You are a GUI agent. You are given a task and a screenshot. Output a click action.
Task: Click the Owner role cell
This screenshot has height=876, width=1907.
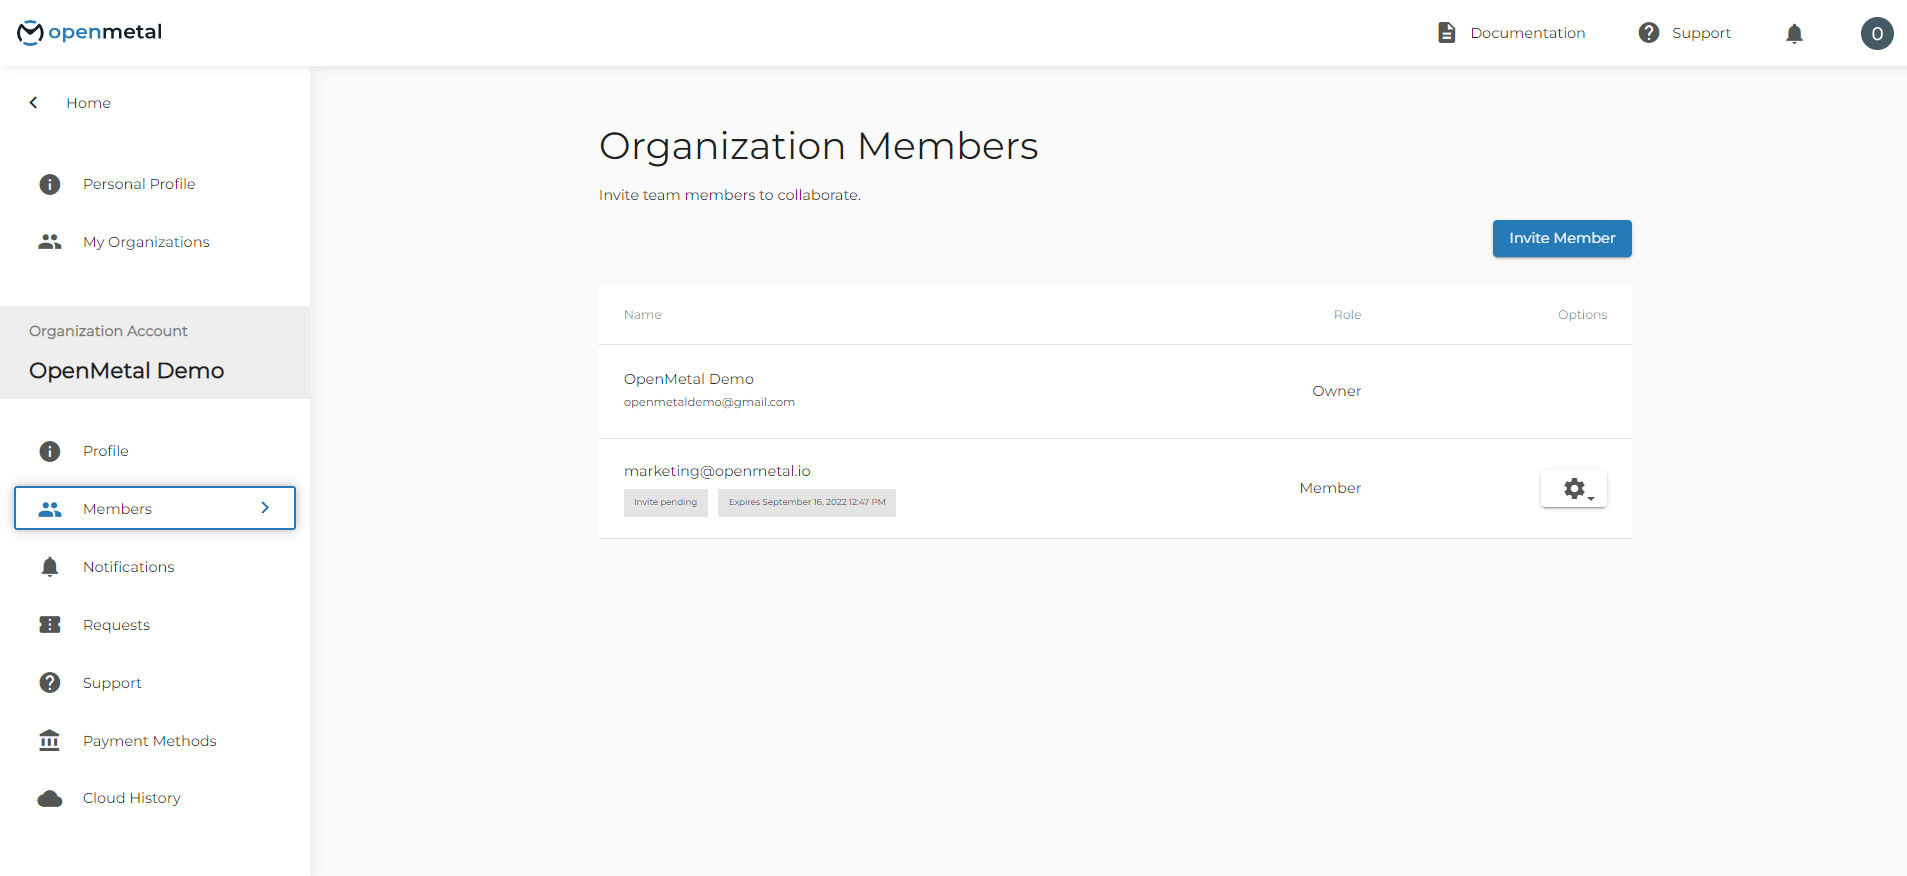pos(1337,391)
